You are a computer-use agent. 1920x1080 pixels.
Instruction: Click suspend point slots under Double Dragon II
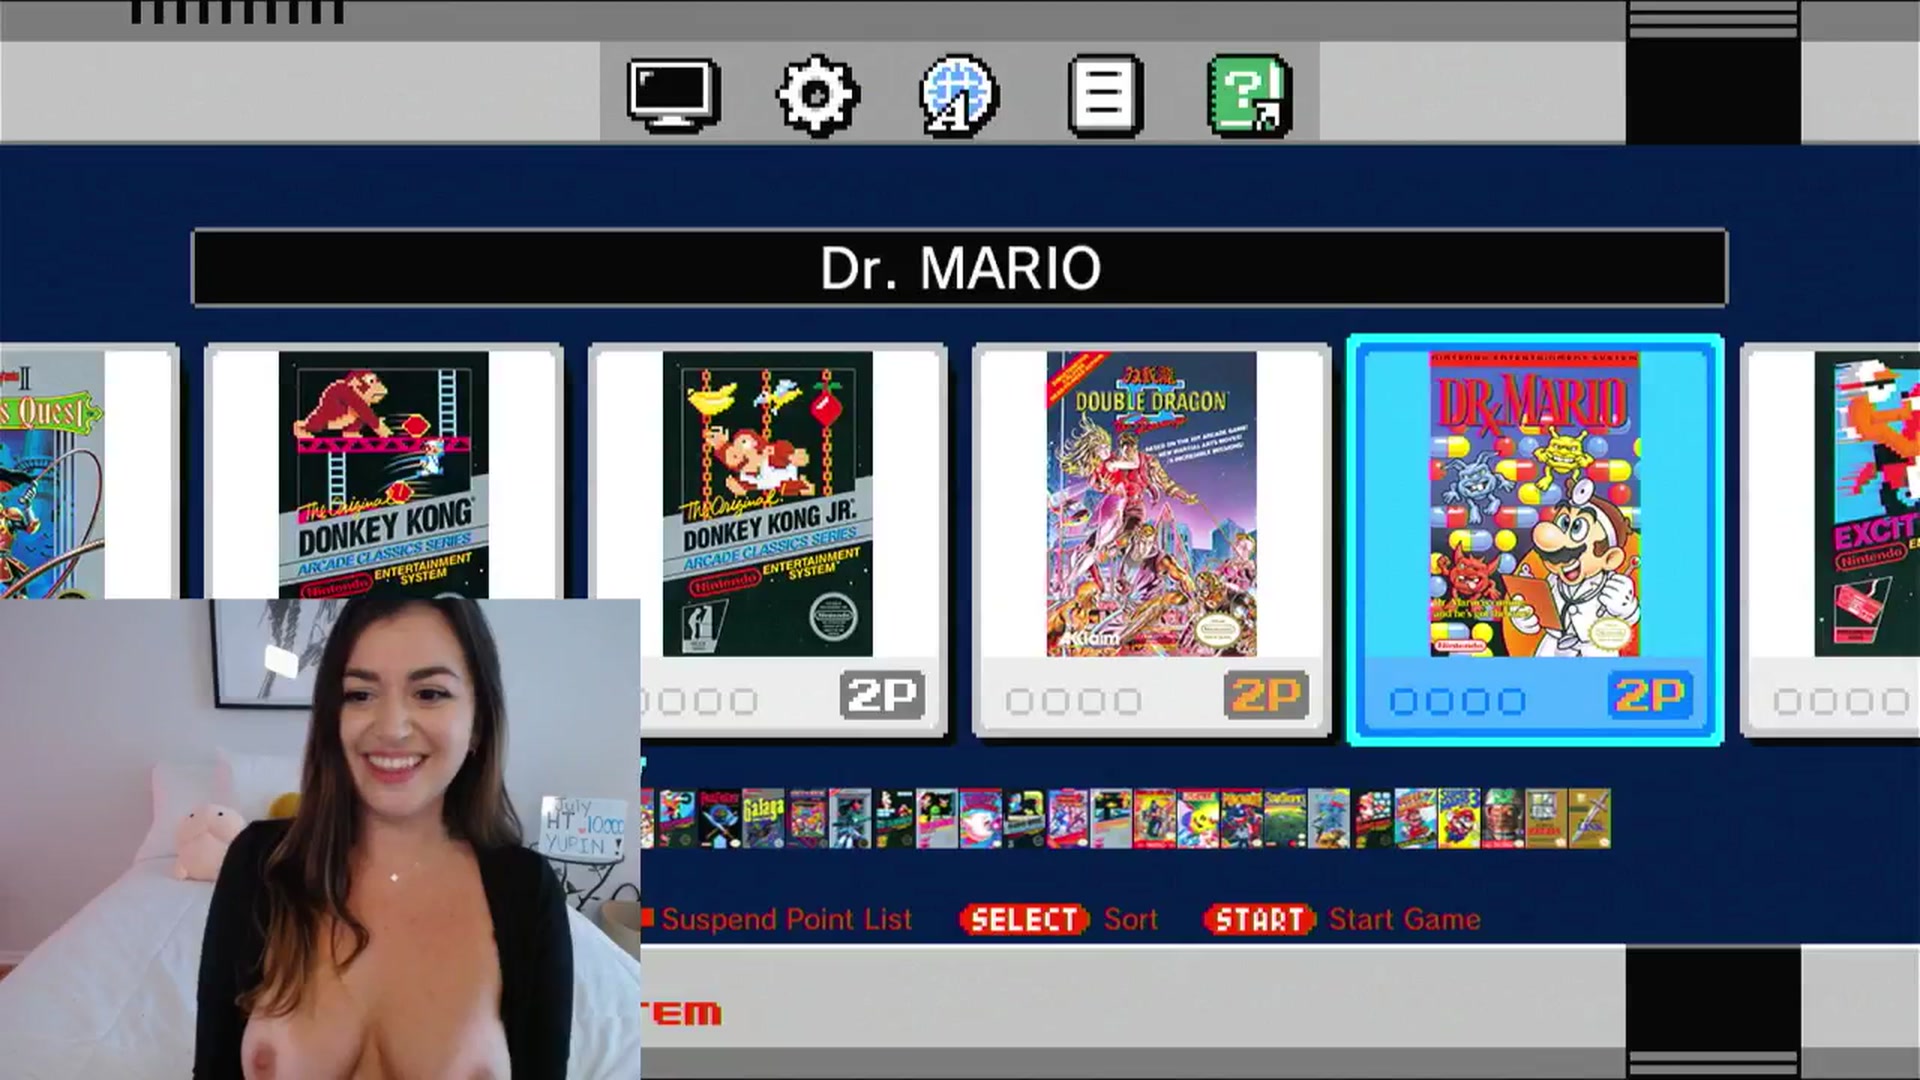1073,701
